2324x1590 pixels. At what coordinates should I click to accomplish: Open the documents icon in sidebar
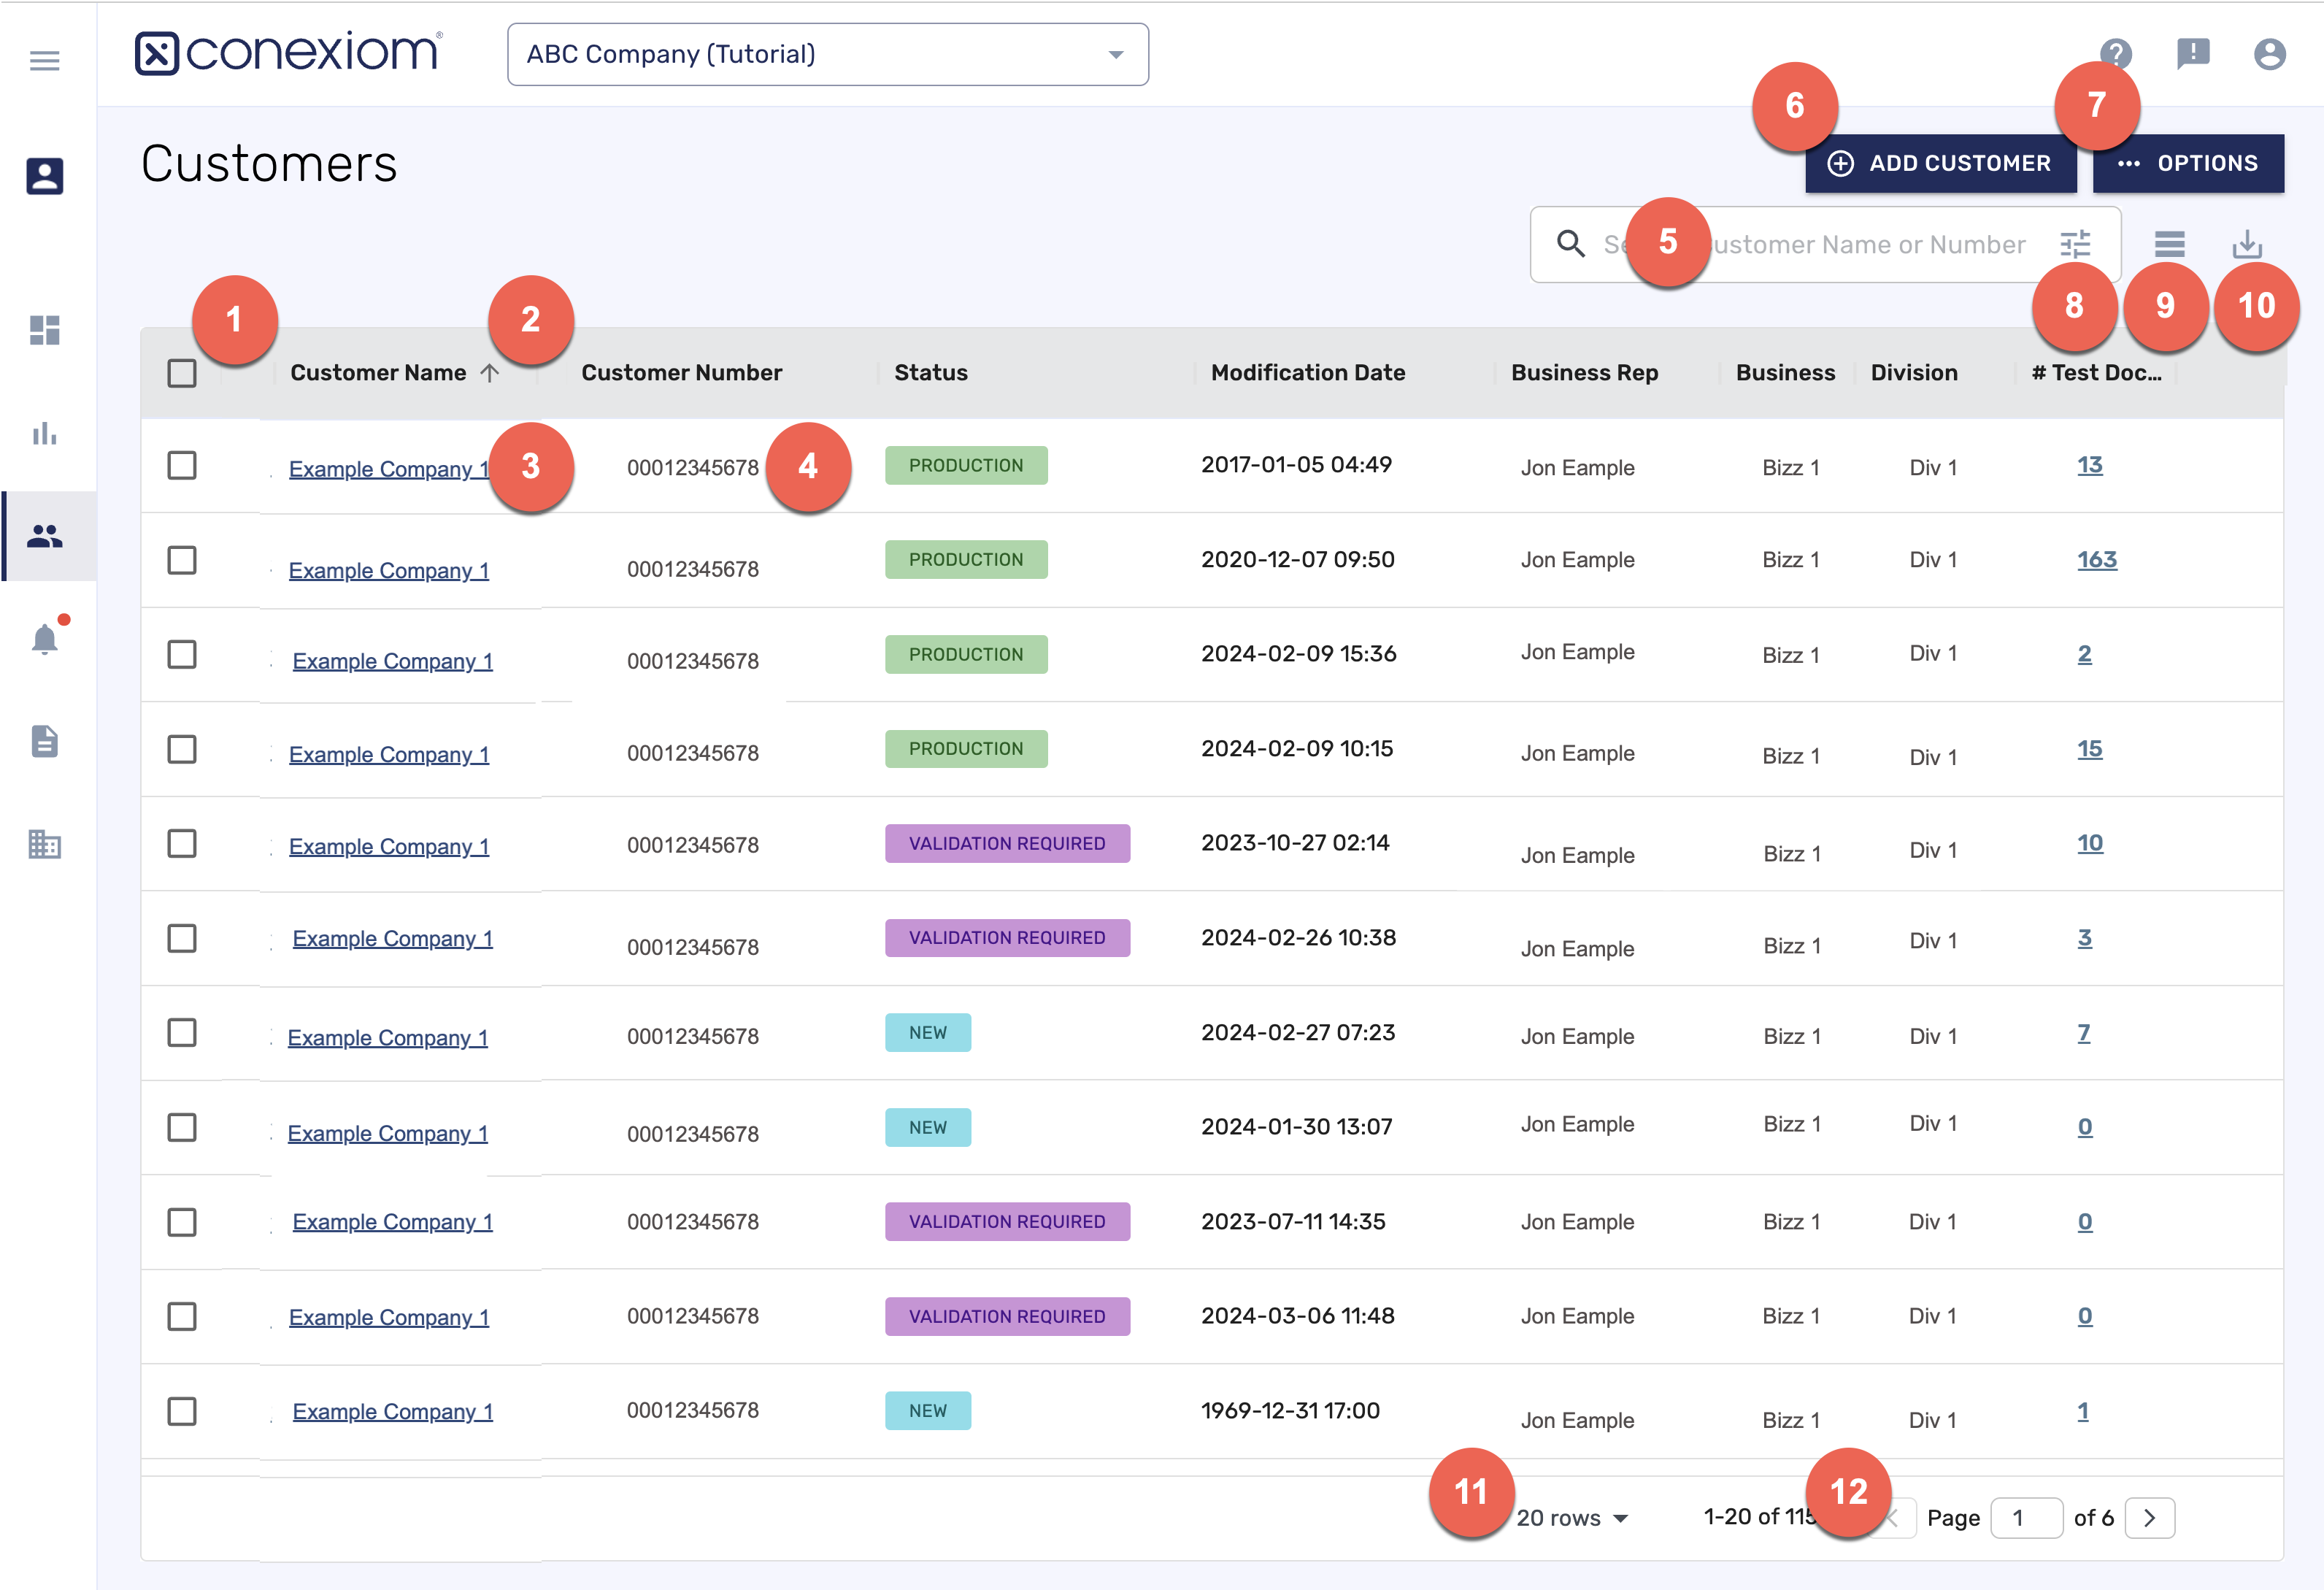coord(45,741)
